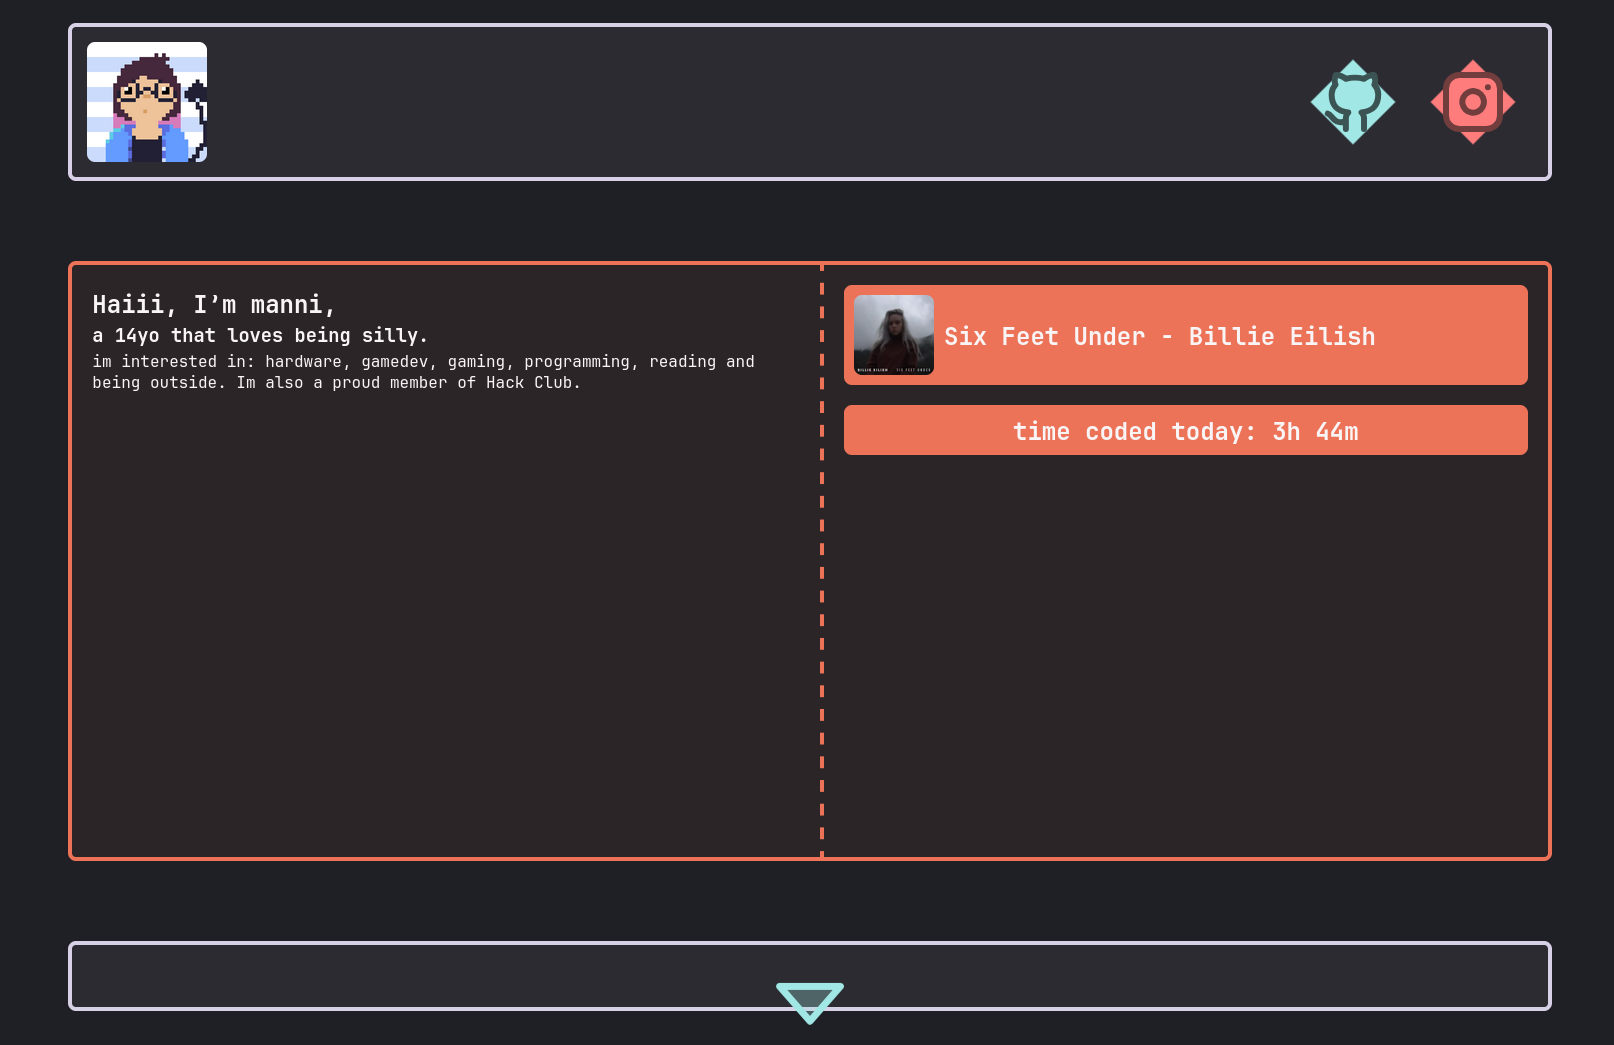Click the dashed vertical divider line
Viewport: 1614px width, 1045px height.
(x=822, y=600)
